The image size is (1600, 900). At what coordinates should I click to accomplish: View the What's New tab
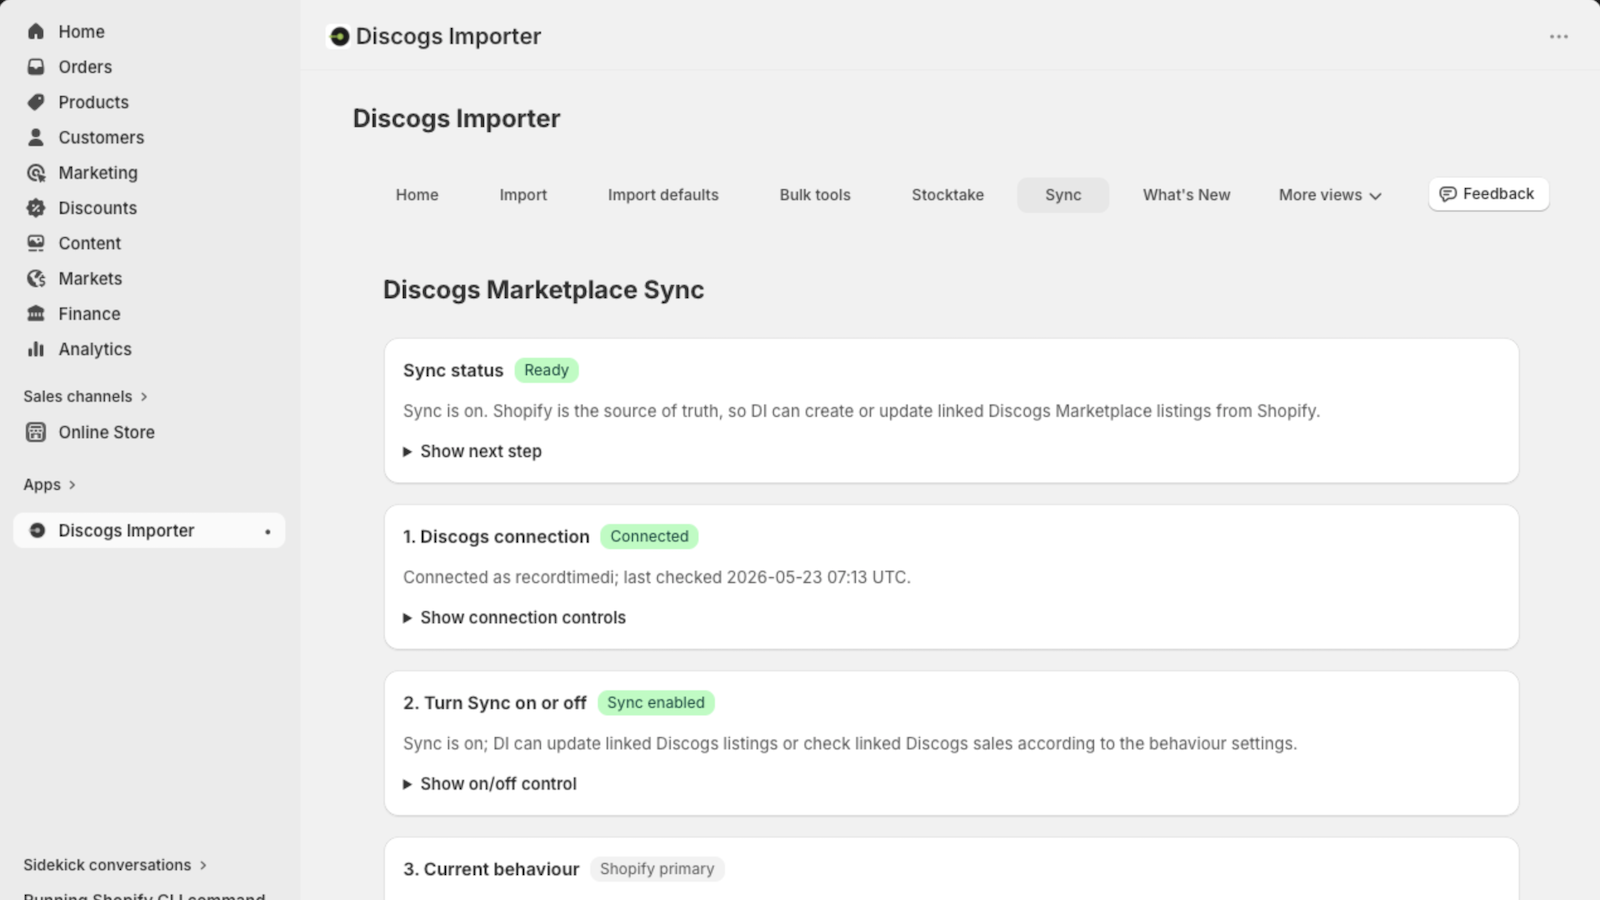click(1187, 195)
